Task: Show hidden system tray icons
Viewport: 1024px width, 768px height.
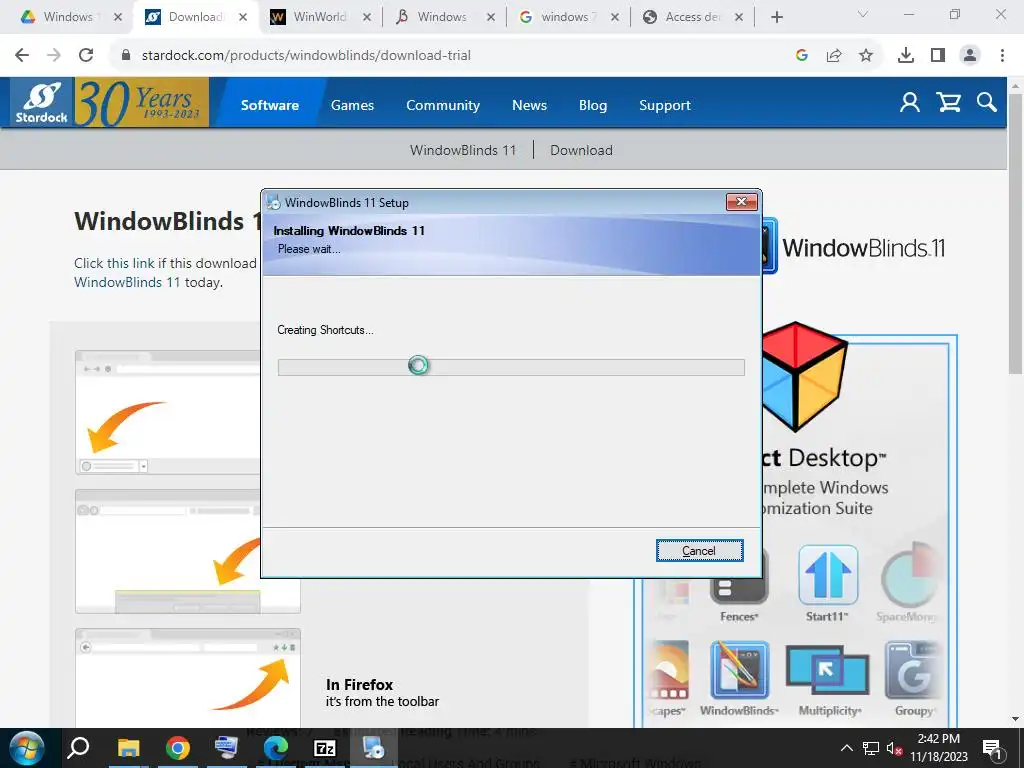Action: point(846,748)
